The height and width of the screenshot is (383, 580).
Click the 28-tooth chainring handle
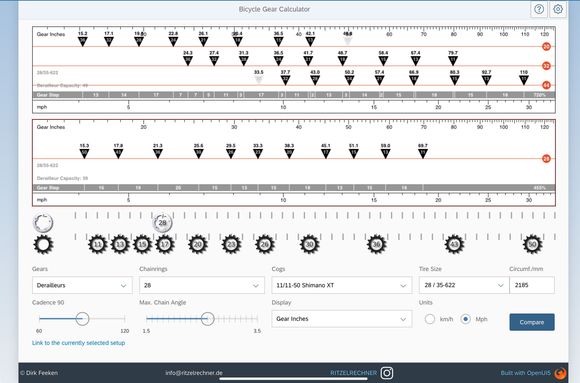pyautogui.click(x=162, y=223)
